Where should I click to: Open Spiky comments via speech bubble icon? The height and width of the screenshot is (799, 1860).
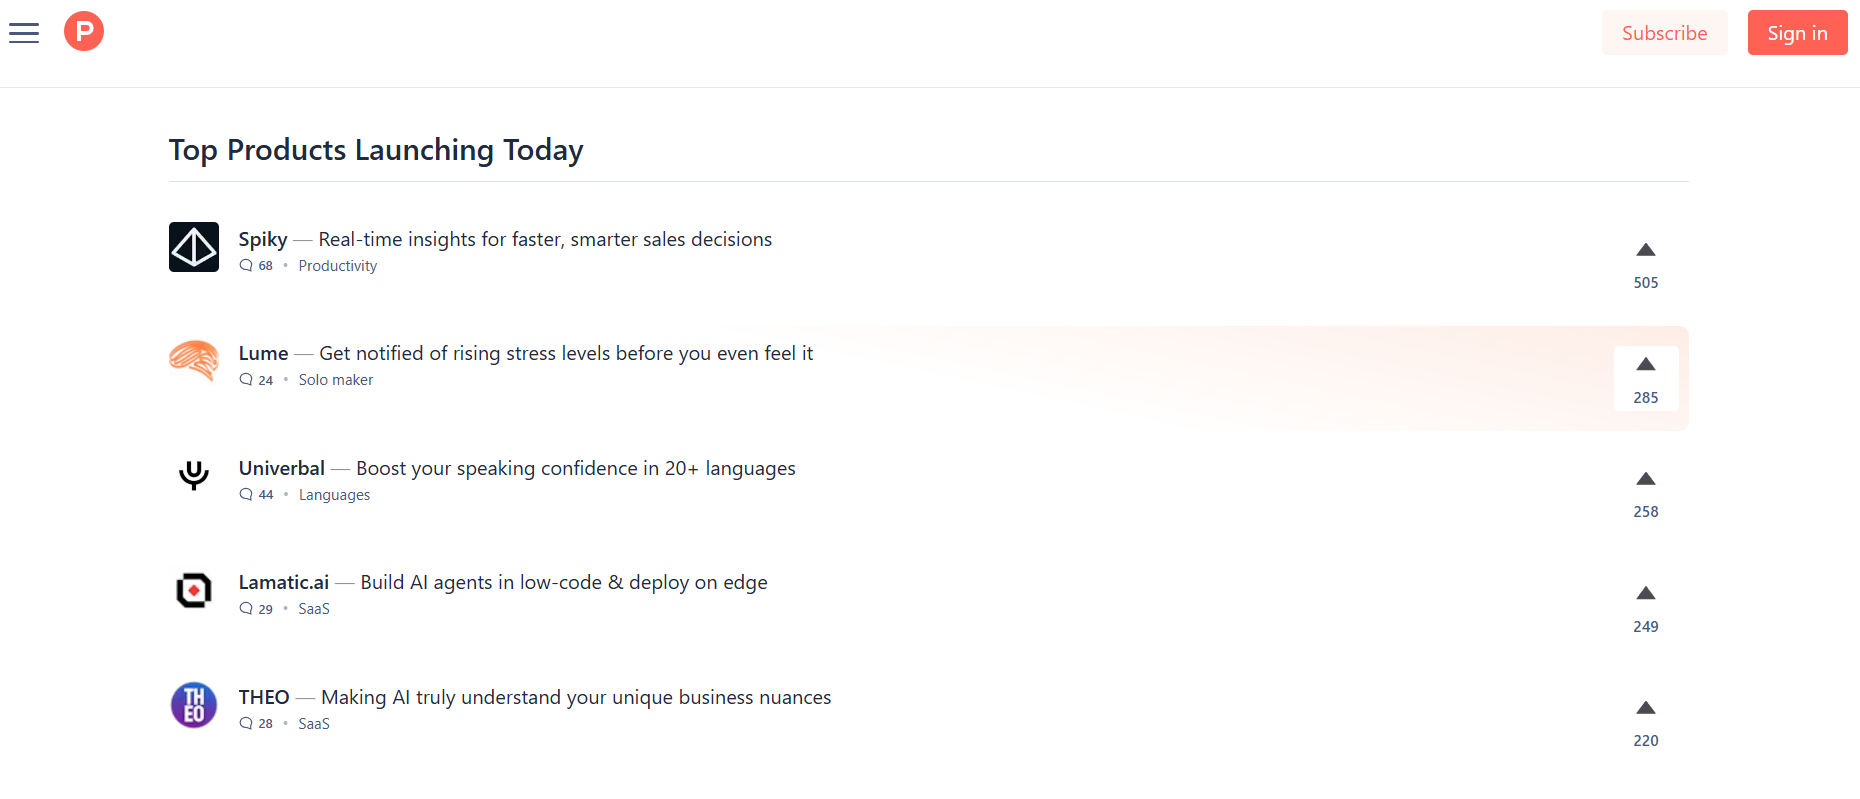pyautogui.click(x=246, y=266)
